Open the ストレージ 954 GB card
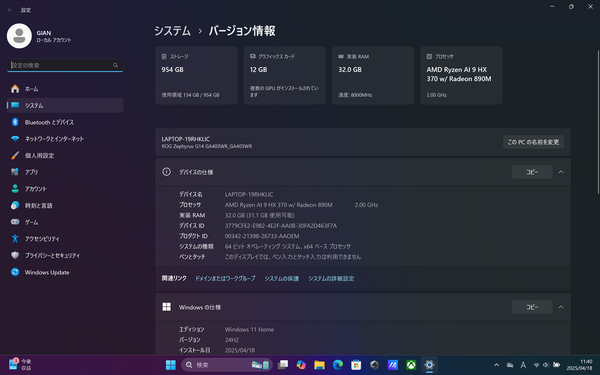600x375 pixels. [196, 75]
